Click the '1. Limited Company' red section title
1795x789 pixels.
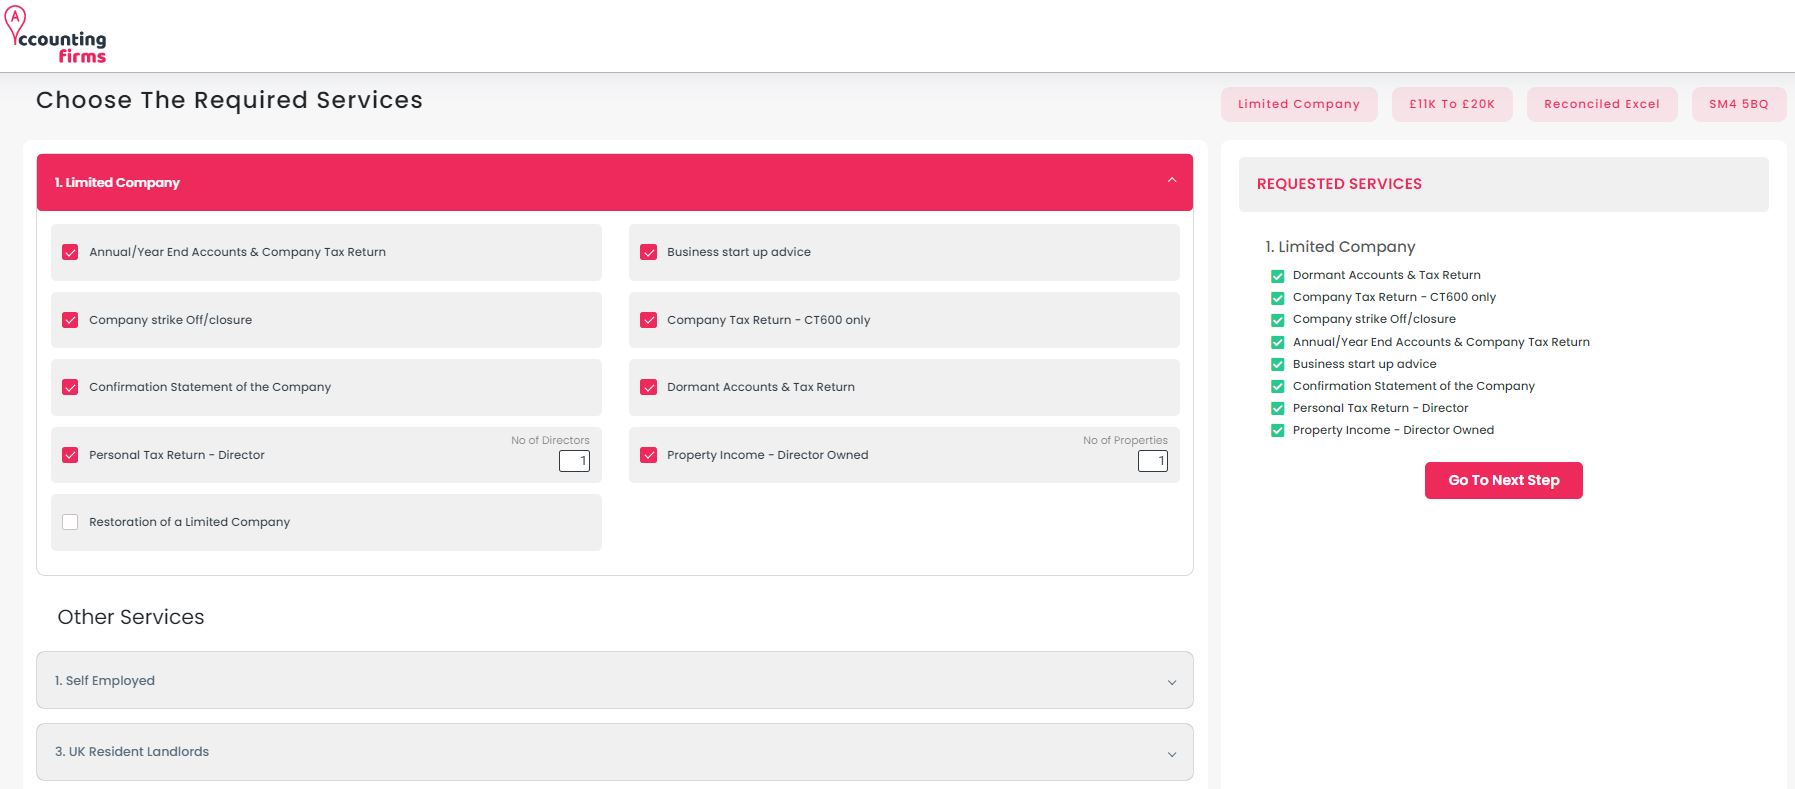(x=117, y=182)
